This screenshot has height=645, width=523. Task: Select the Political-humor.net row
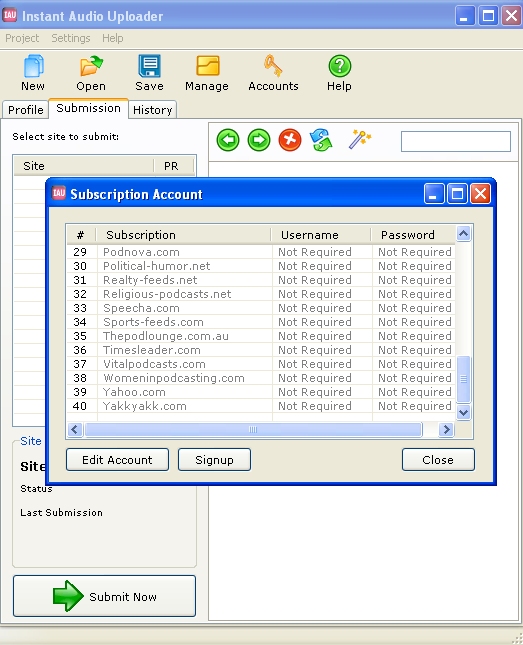pos(261,266)
